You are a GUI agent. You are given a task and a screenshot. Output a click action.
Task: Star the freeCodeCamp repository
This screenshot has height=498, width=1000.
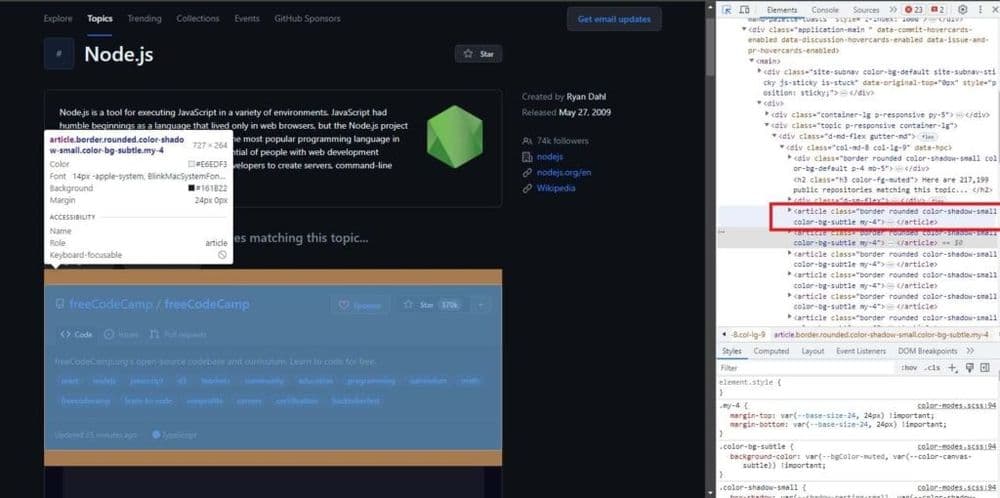(431, 305)
